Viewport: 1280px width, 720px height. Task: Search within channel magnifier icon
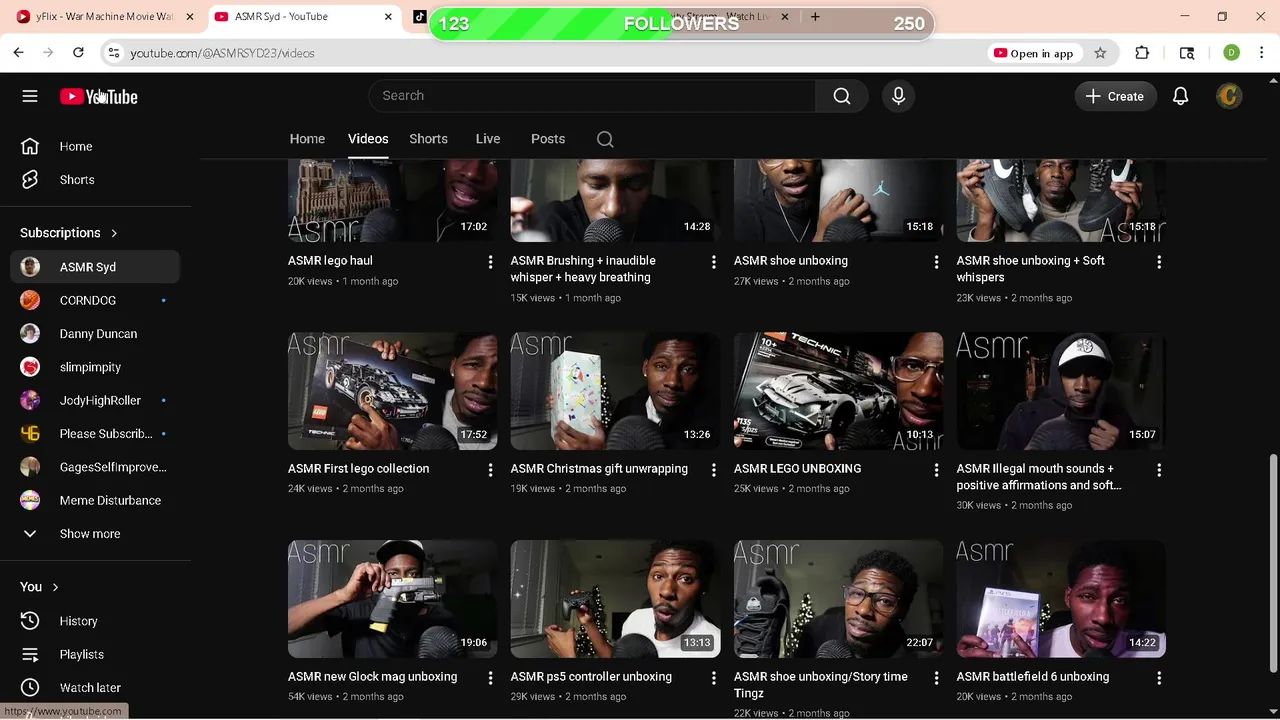pyautogui.click(x=605, y=139)
